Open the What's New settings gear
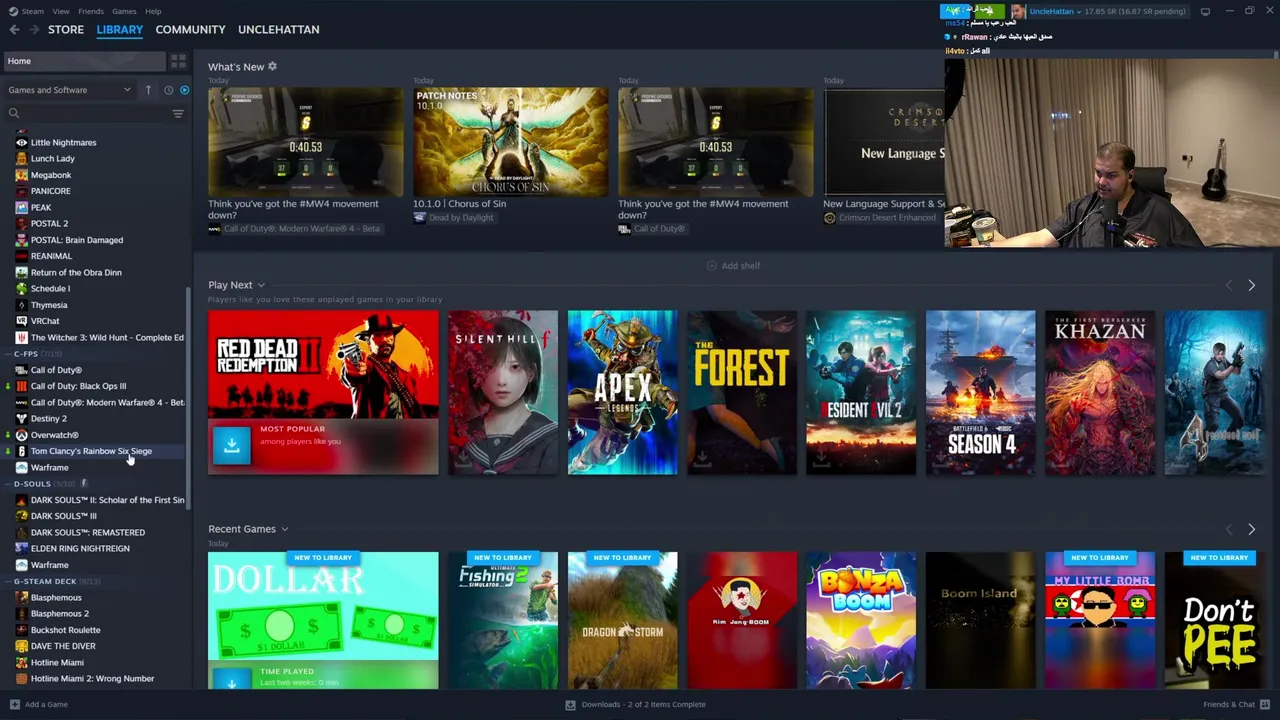 click(272, 67)
